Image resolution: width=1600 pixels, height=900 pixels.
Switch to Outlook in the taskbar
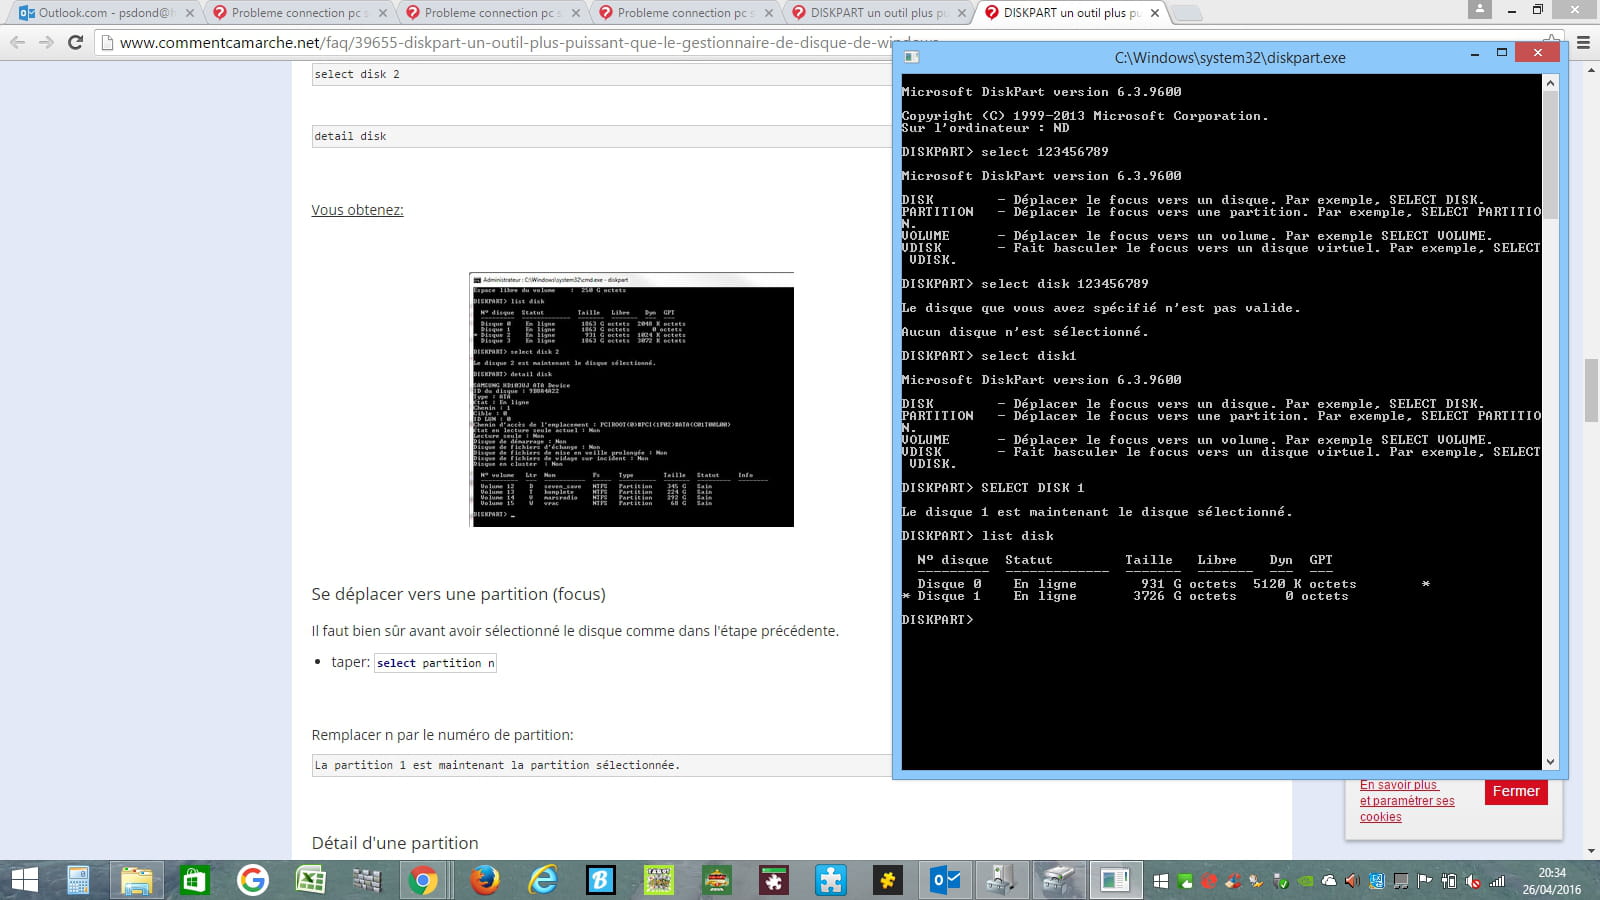point(946,880)
